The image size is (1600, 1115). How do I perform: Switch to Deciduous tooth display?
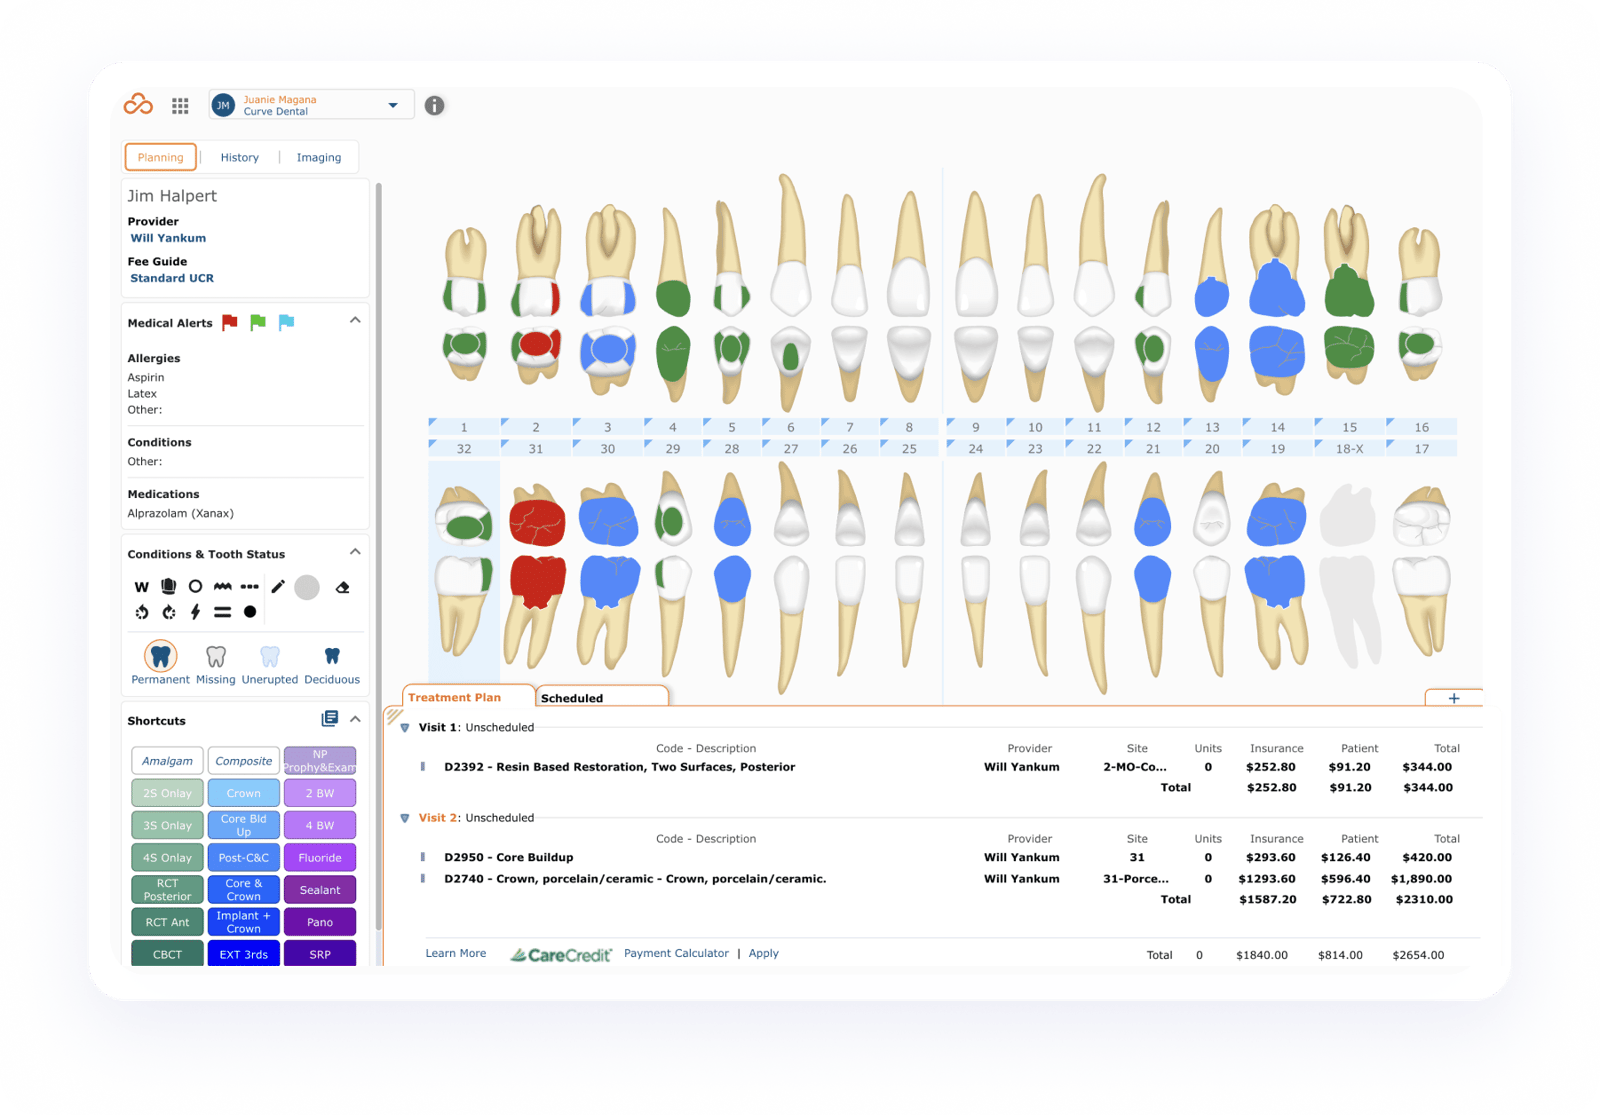click(332, 657)
